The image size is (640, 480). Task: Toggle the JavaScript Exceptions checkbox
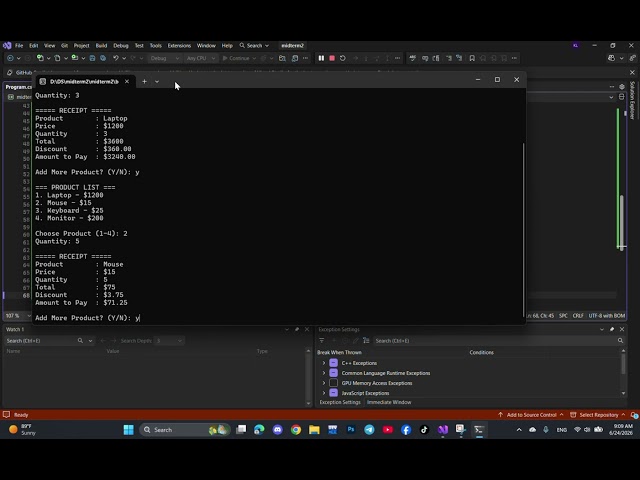pyautogui.click(x=333, y=393)
